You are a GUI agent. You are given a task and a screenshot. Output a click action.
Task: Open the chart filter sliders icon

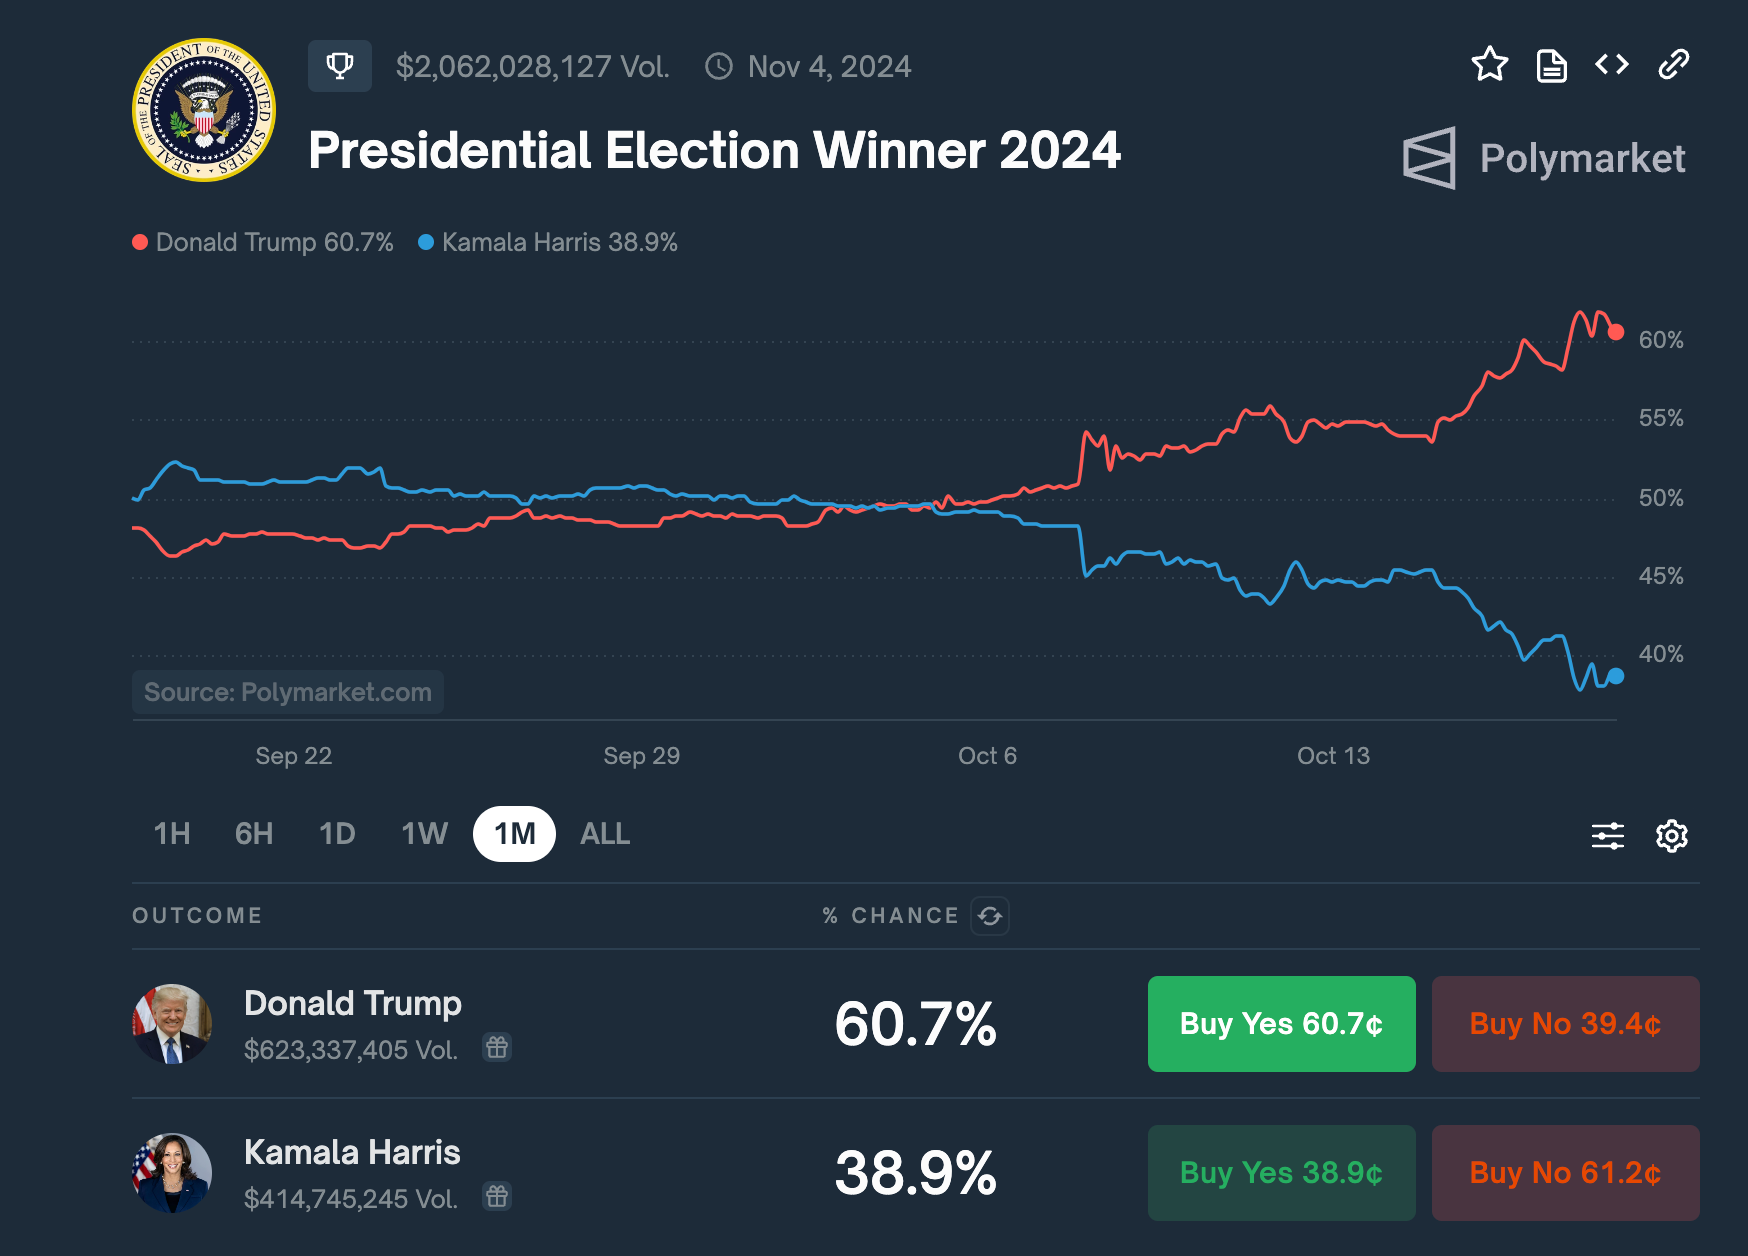coord(1607,835)
